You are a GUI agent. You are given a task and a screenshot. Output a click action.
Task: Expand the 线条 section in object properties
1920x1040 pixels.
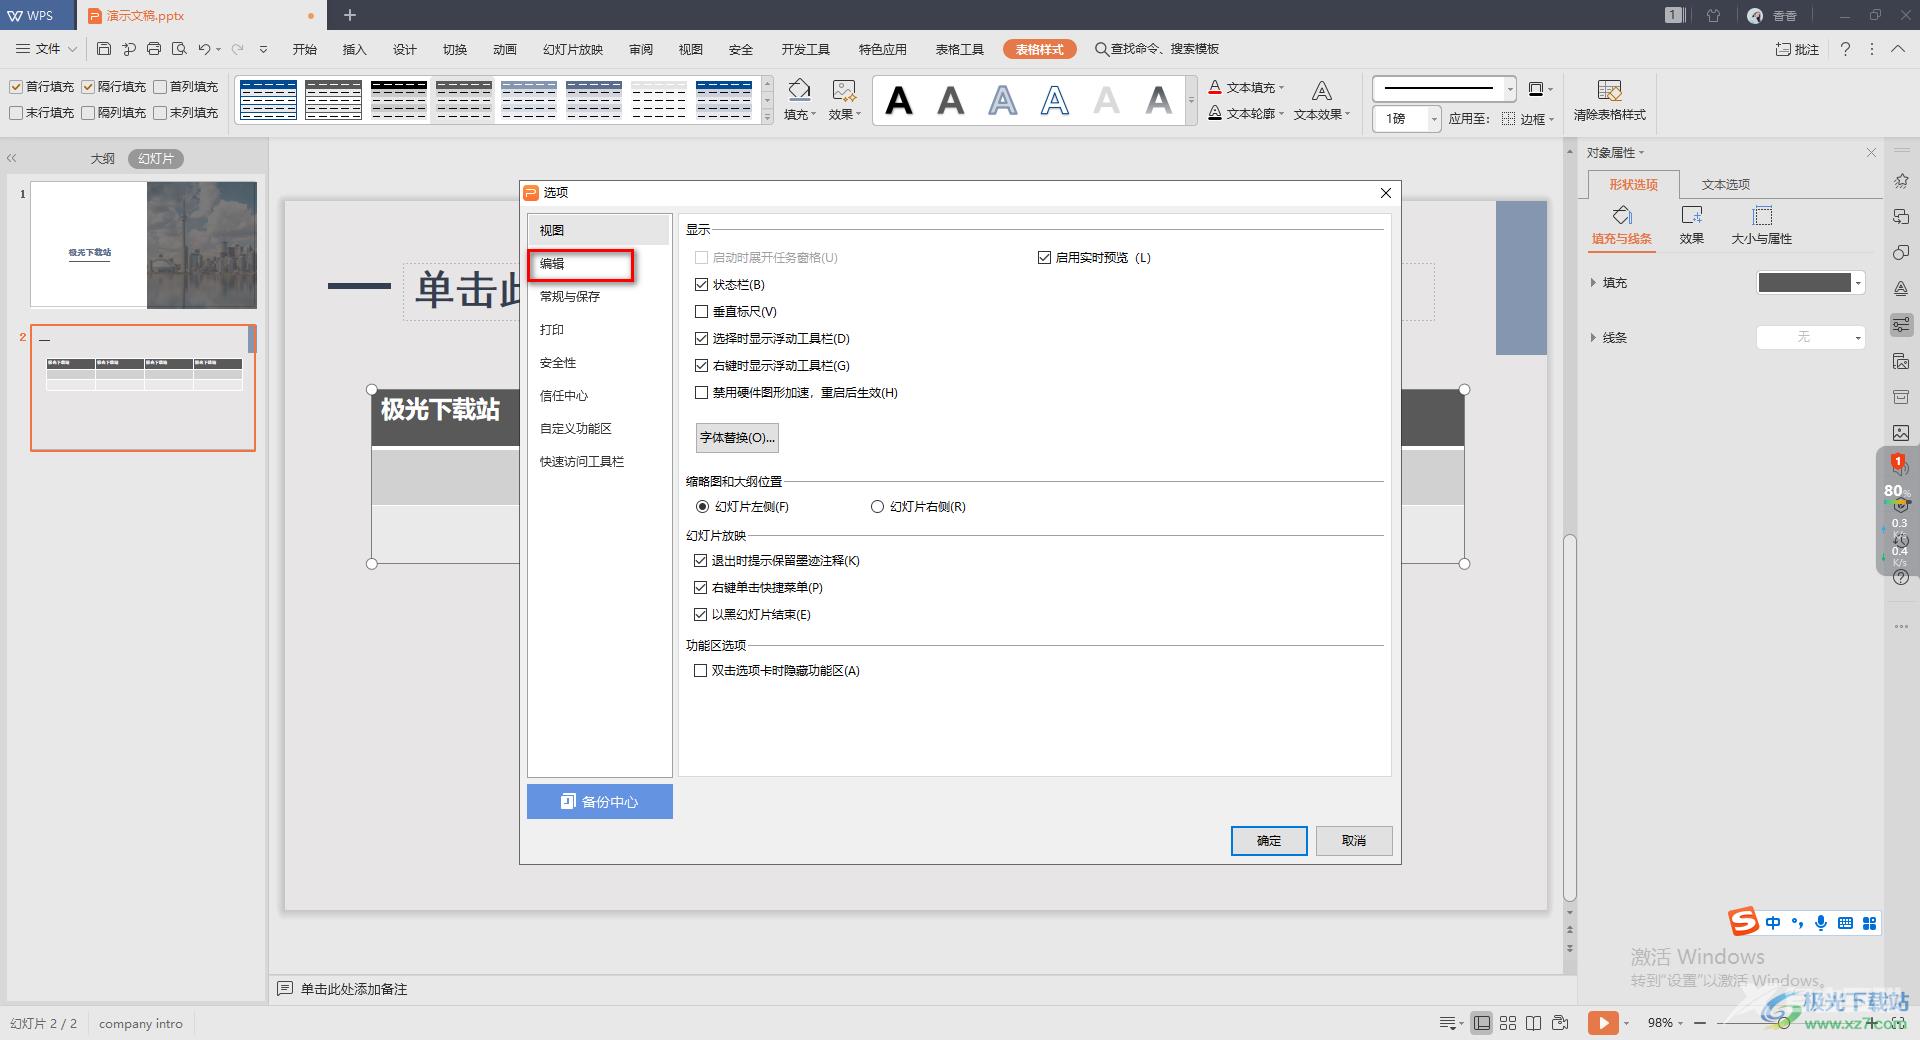[x=1593, y=338]
